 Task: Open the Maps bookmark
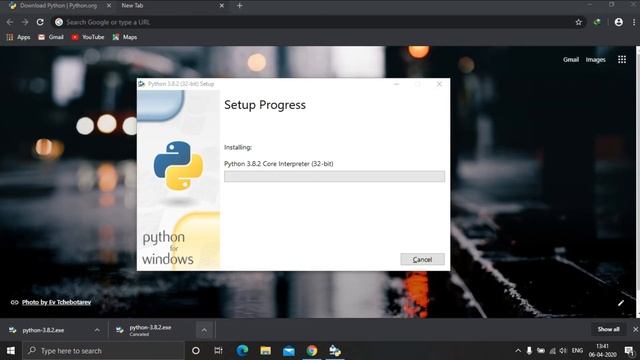click(125, 37)
